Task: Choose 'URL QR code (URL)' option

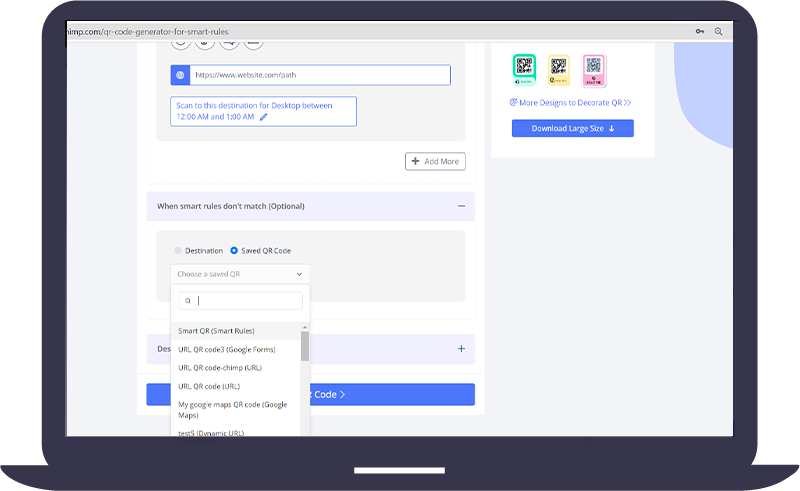Action: tap(236, 386)
